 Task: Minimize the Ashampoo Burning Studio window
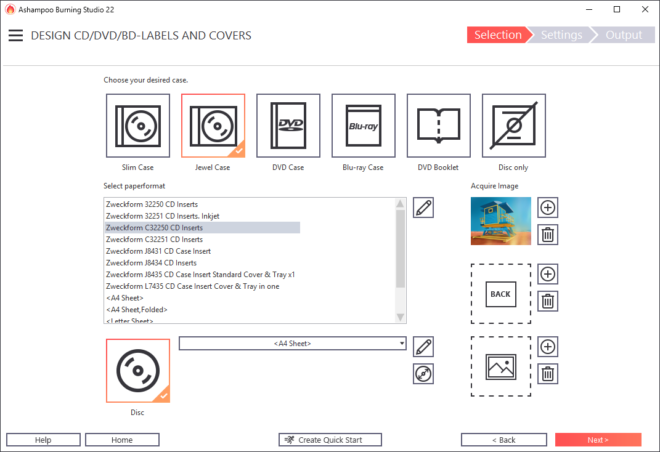[x=589, y=10]
